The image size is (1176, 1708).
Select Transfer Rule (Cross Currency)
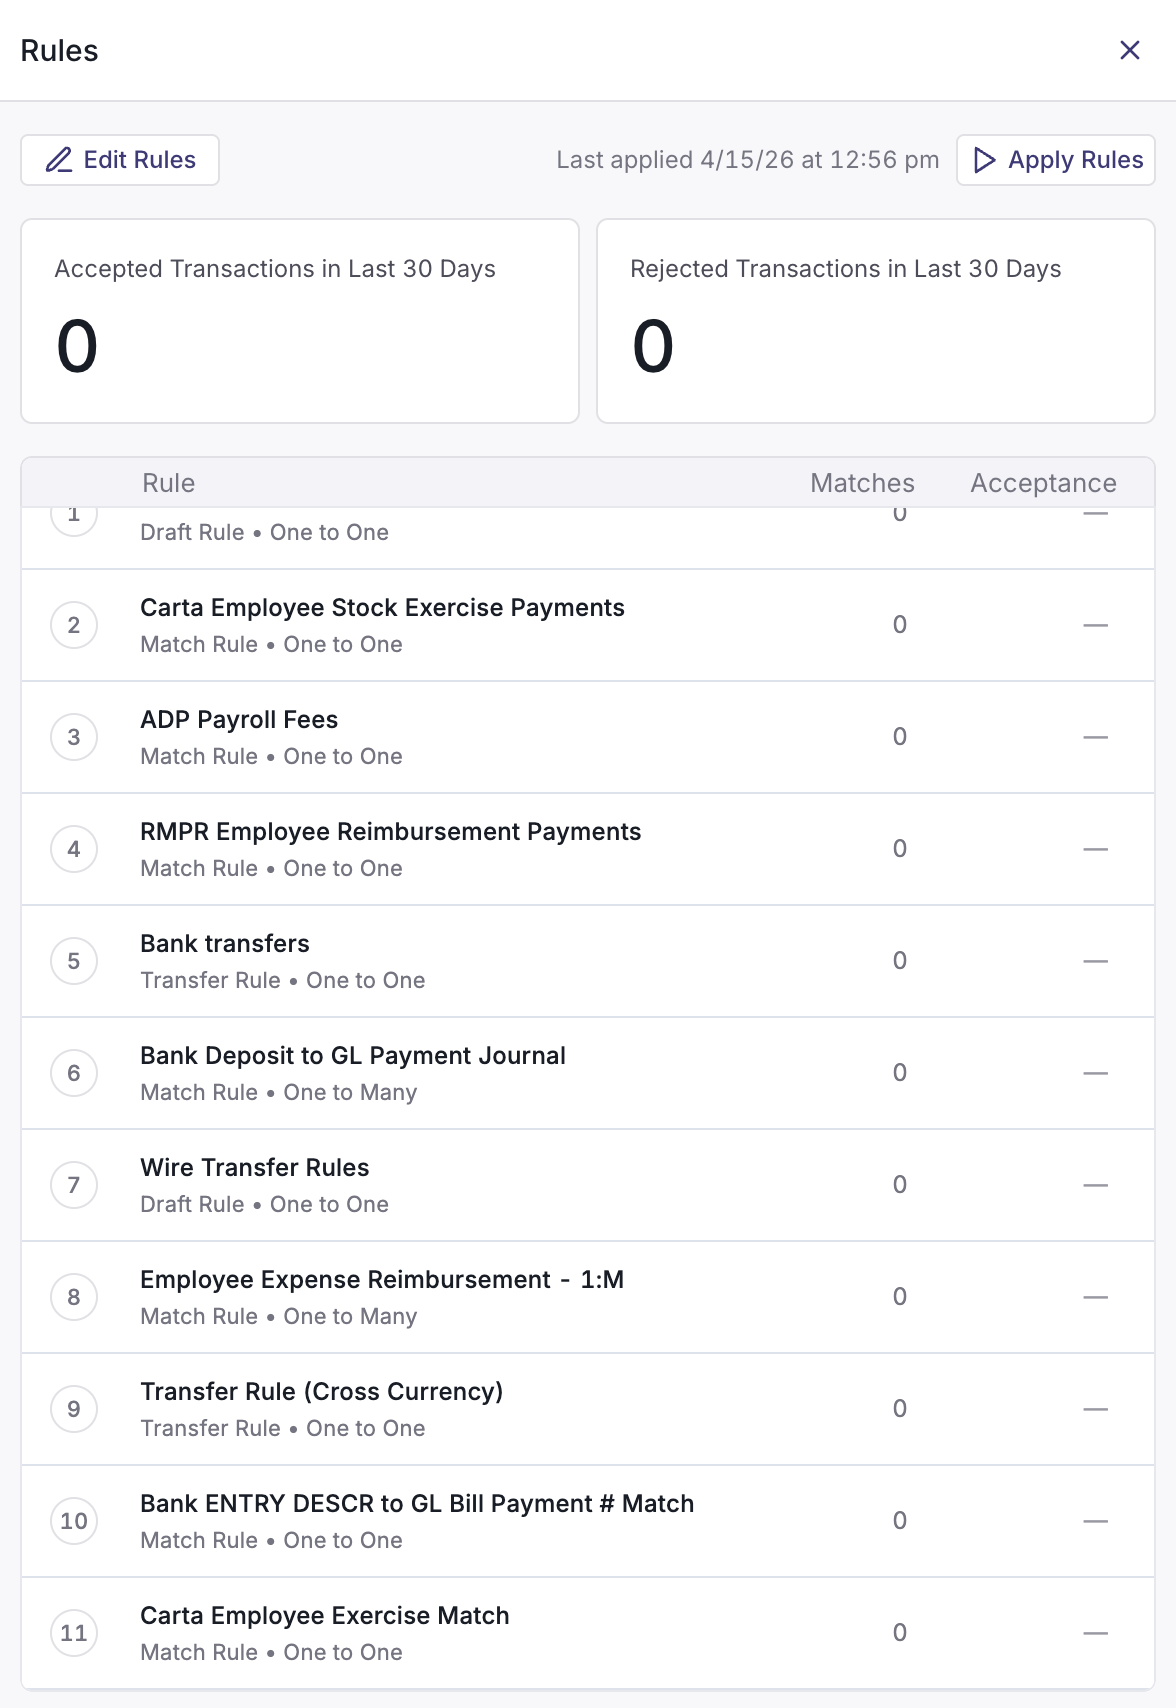point(588,1410)
